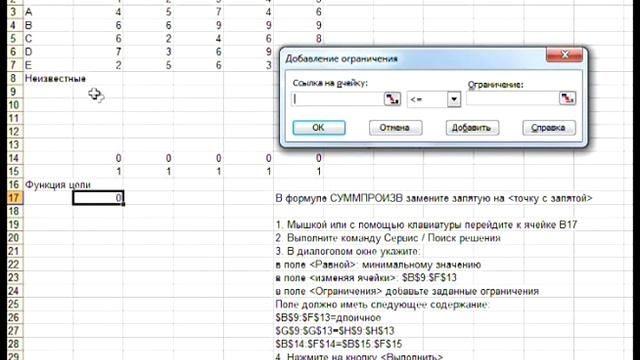The height and width of the screenshot is (360, 640).
Task: Cancel the dialog with the Отмена button
Action: 395,128
